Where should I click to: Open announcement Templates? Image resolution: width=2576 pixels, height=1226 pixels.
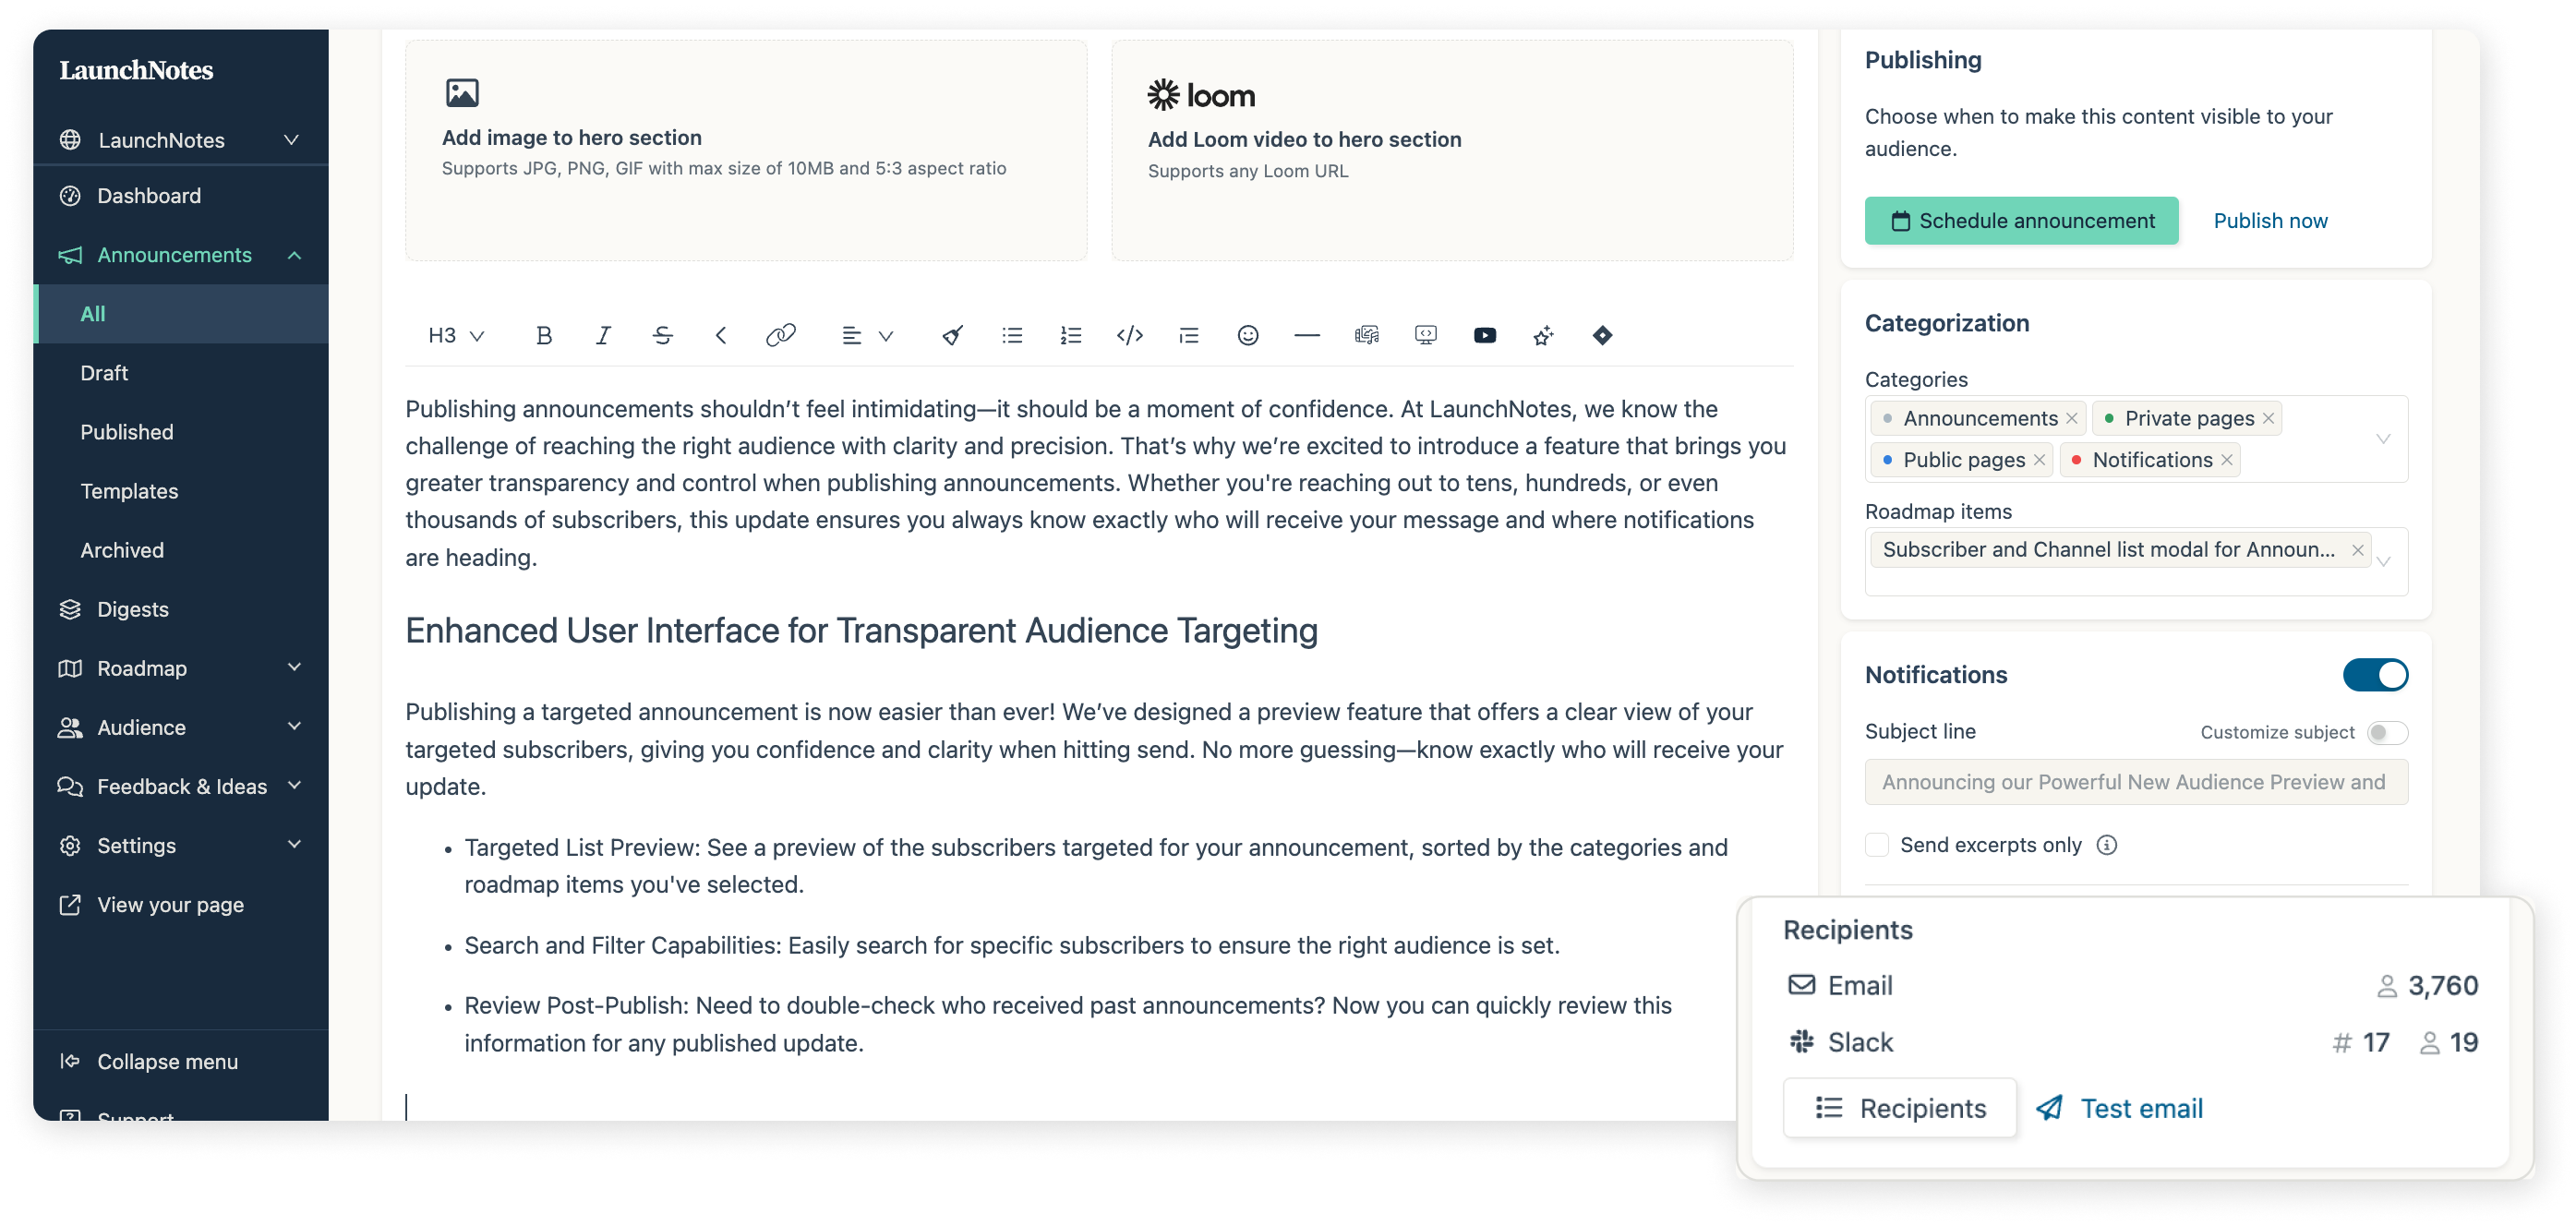point(180,491)
